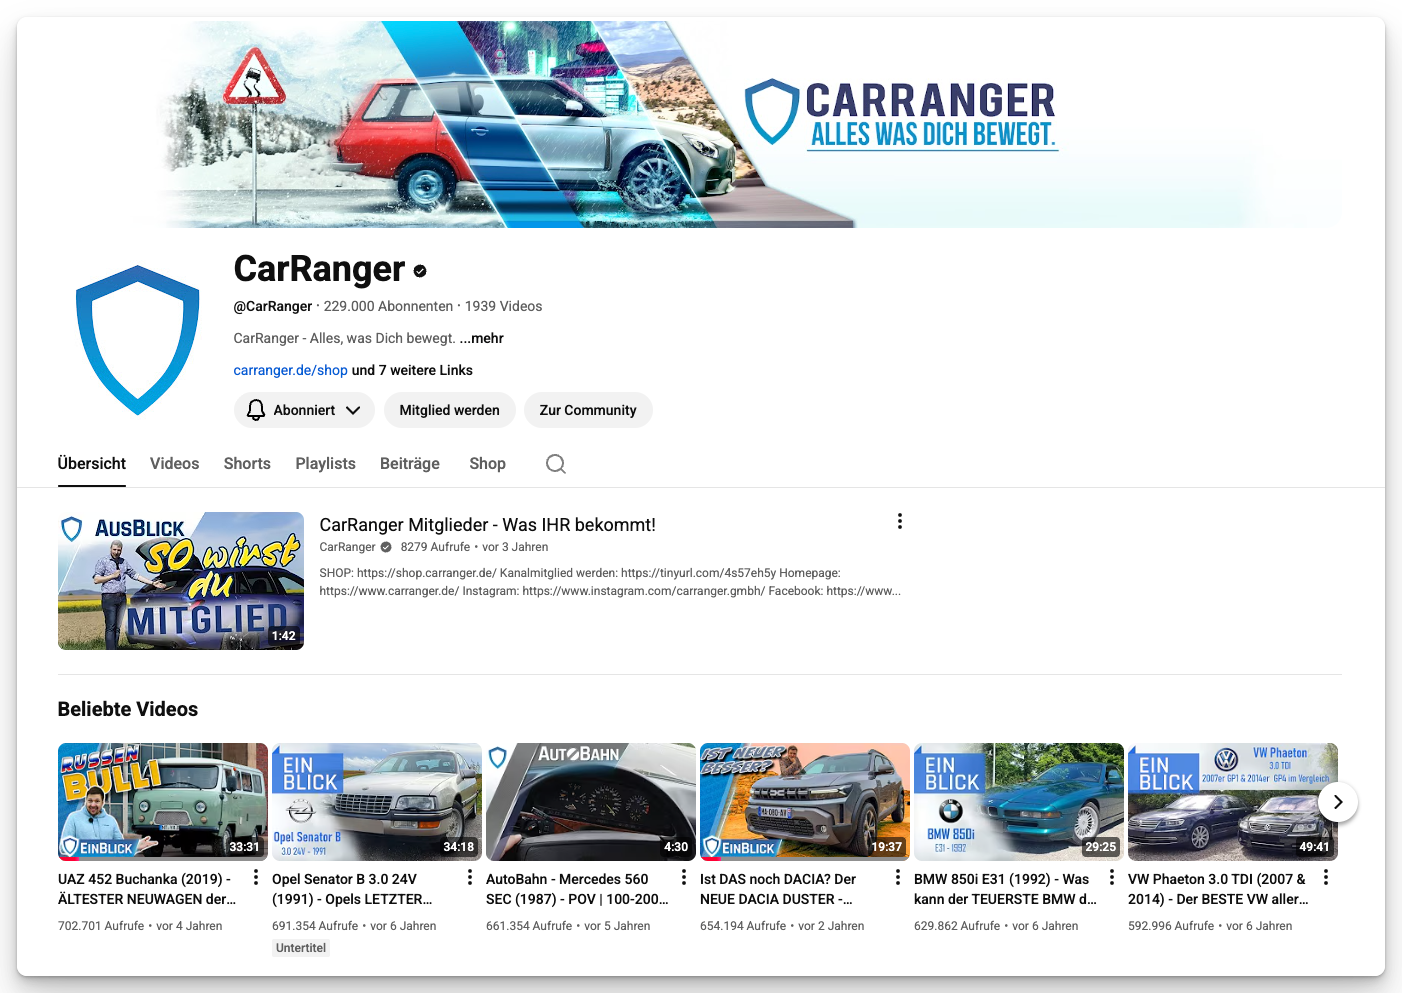Open options menu for UAZ 452 Buchanka video
This screenshot has height=993, width=1402.
256,877
